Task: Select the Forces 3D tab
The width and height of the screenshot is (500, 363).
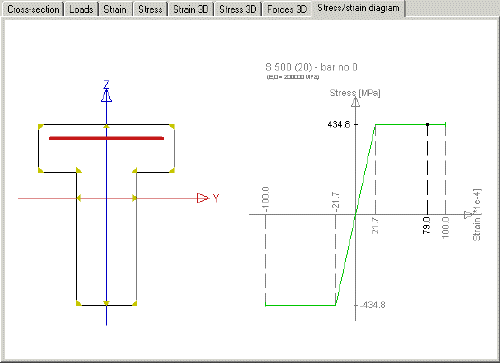Action: coord(287,9)
